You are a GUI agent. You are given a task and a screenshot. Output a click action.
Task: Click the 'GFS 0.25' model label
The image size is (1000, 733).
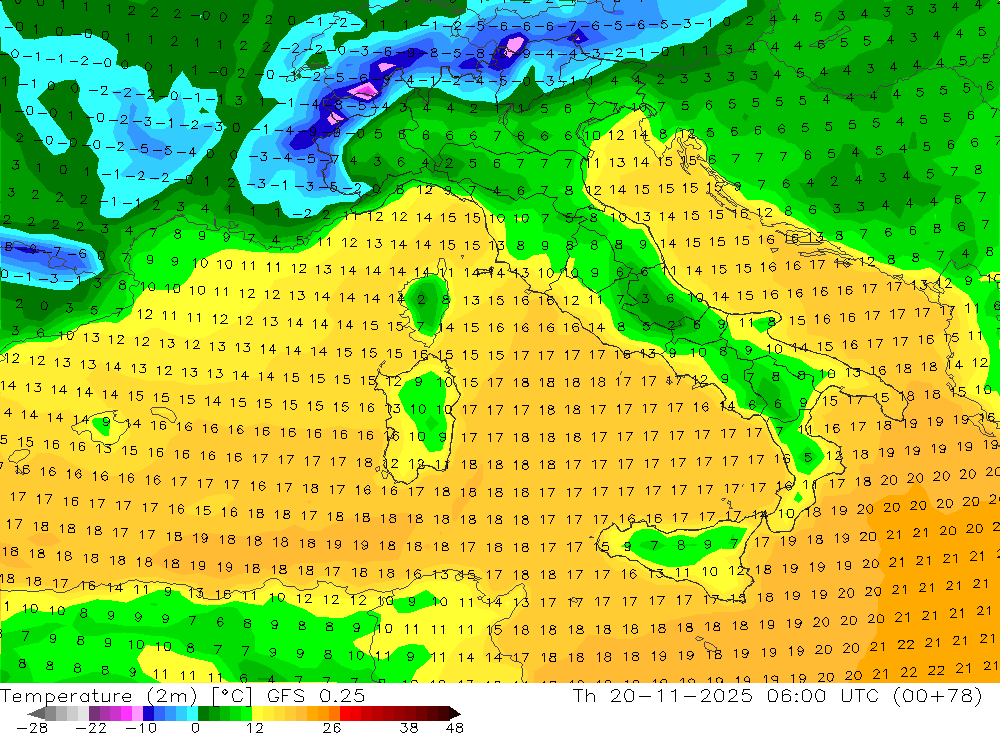click(316, 695)
